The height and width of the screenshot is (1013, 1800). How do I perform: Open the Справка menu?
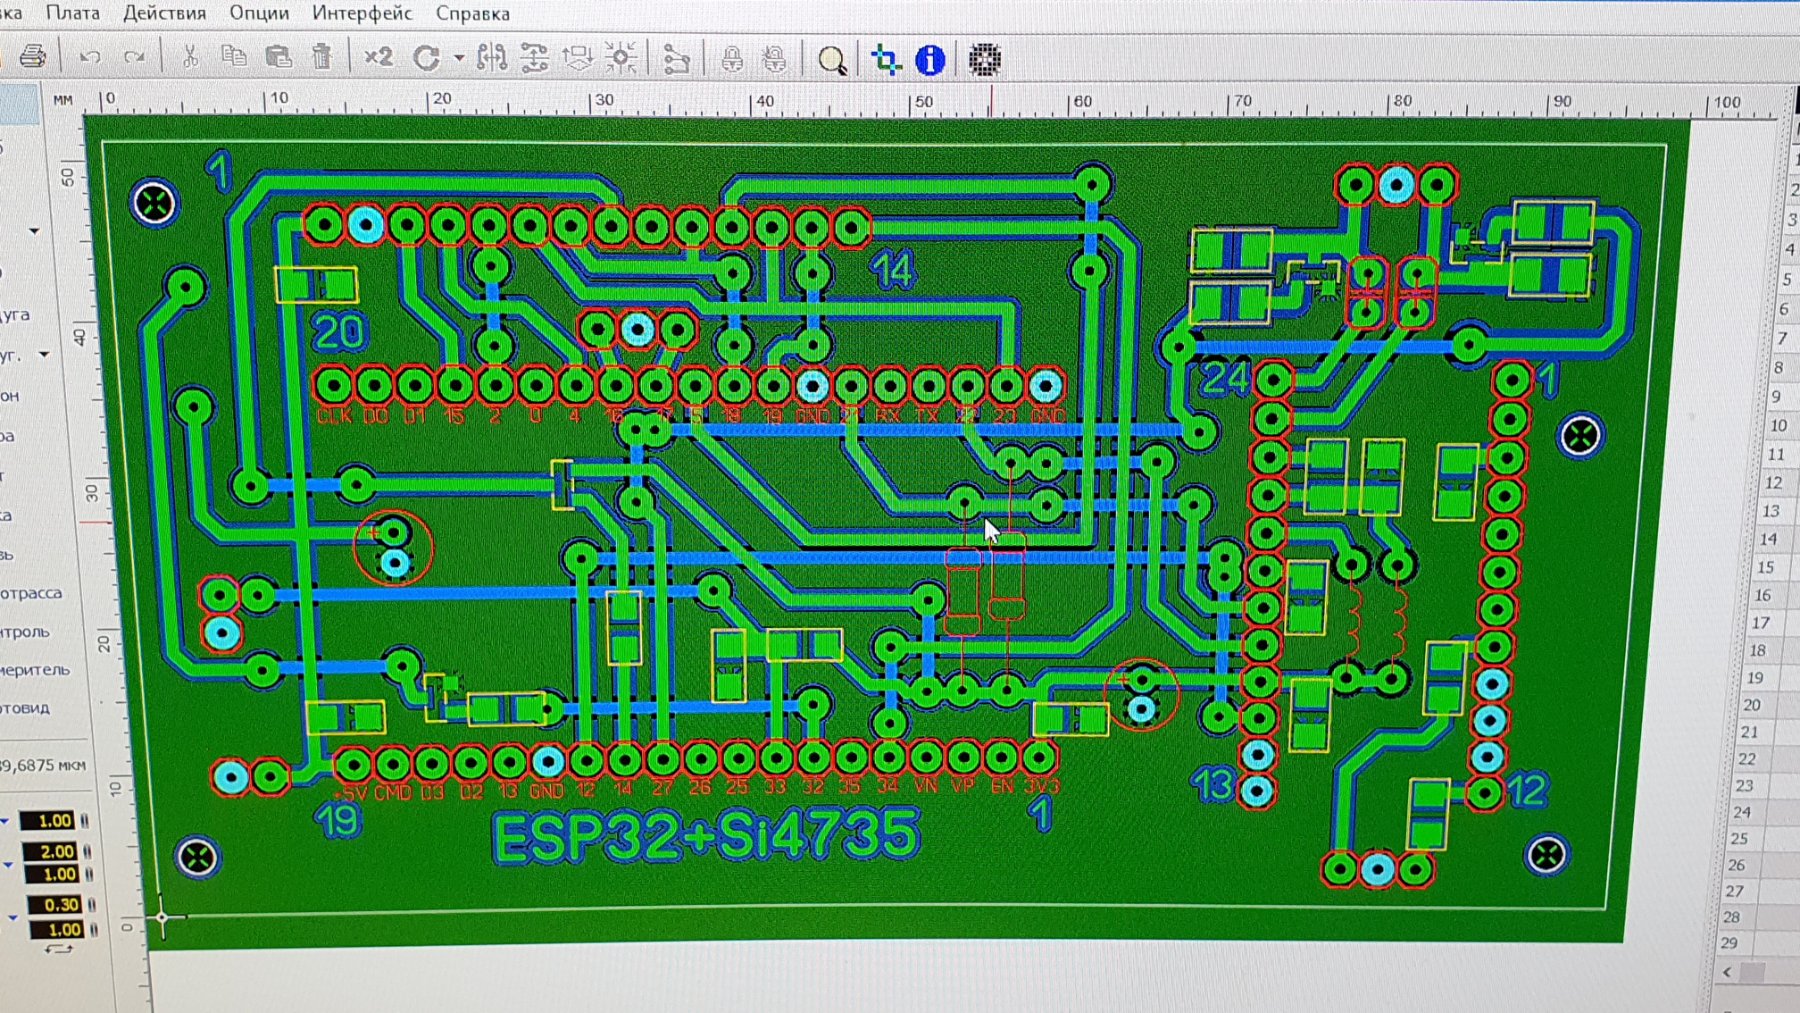pos(473,14)
